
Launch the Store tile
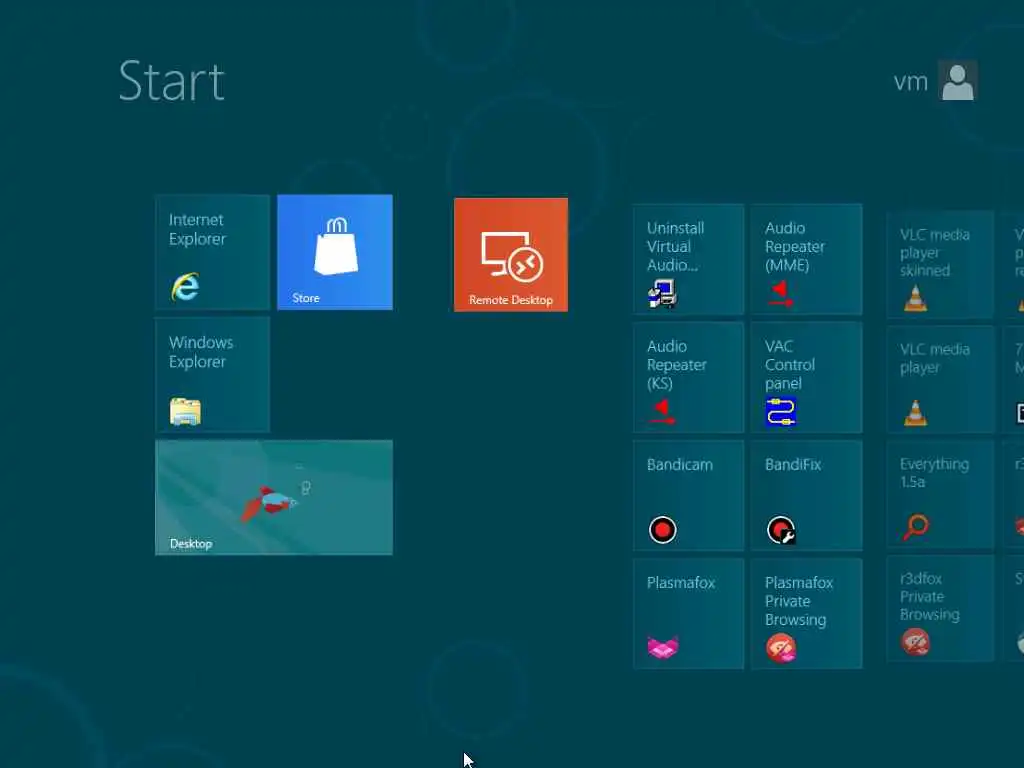pyautogui.click(x=335, y=252)
